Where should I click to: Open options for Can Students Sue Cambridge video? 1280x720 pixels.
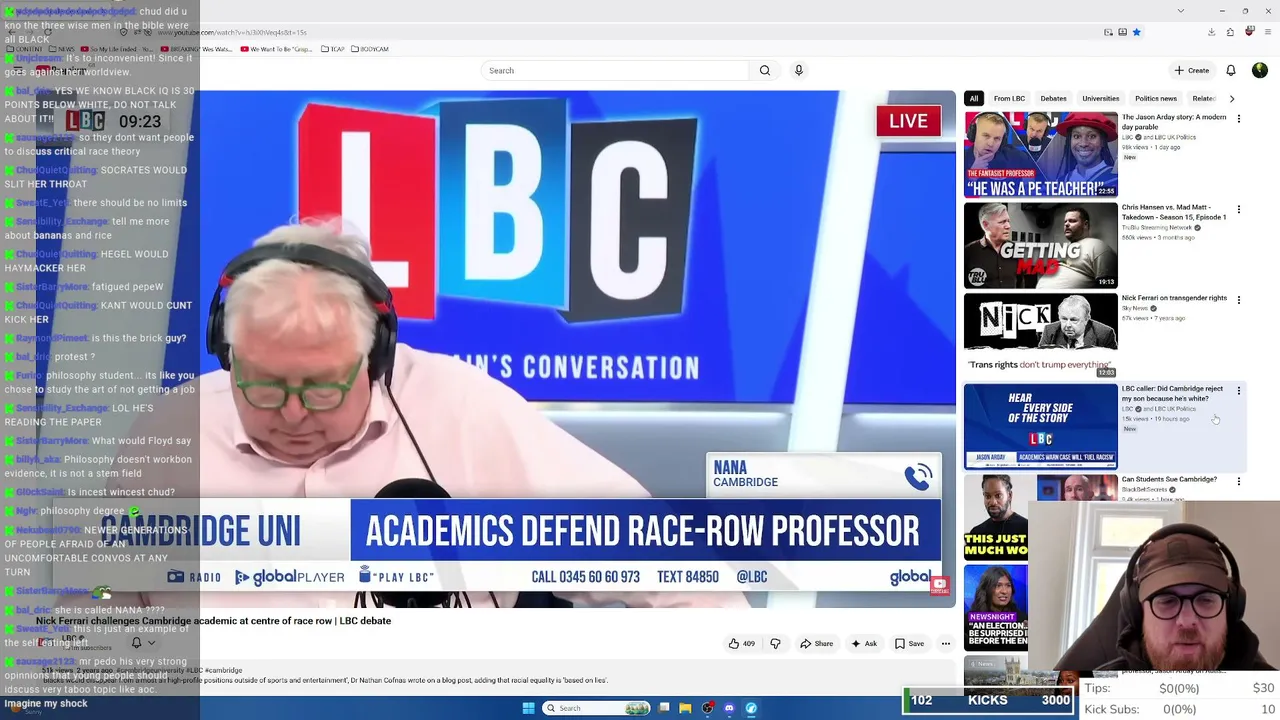(x=1239, y=481)
